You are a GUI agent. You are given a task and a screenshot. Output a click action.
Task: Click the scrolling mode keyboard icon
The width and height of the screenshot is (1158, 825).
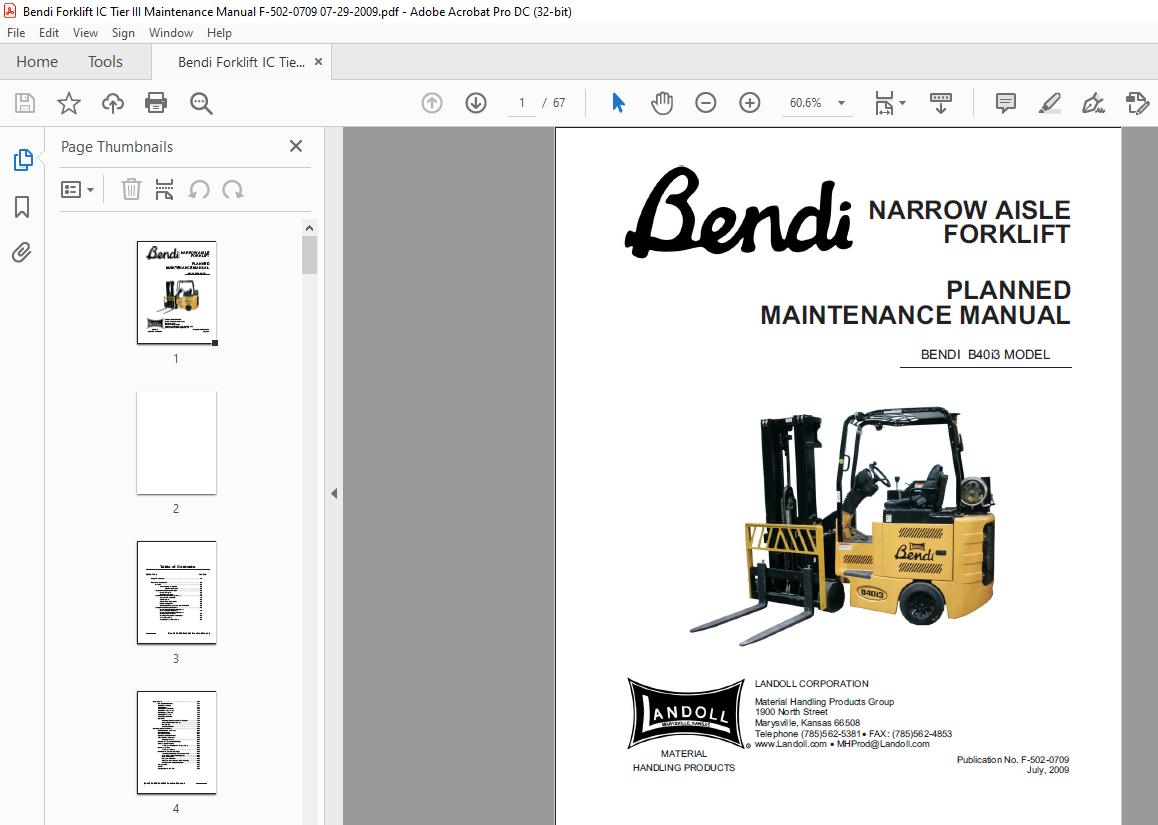coord(940,103)
